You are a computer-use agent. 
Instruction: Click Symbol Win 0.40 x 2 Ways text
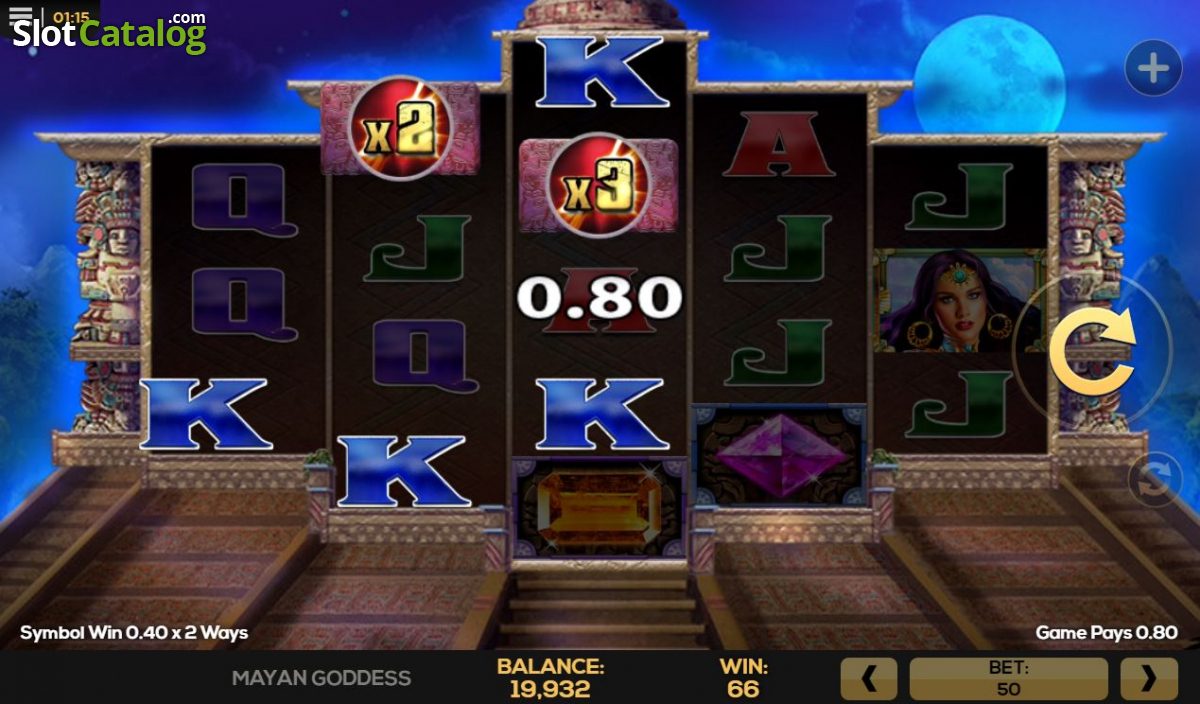(134, 632)
